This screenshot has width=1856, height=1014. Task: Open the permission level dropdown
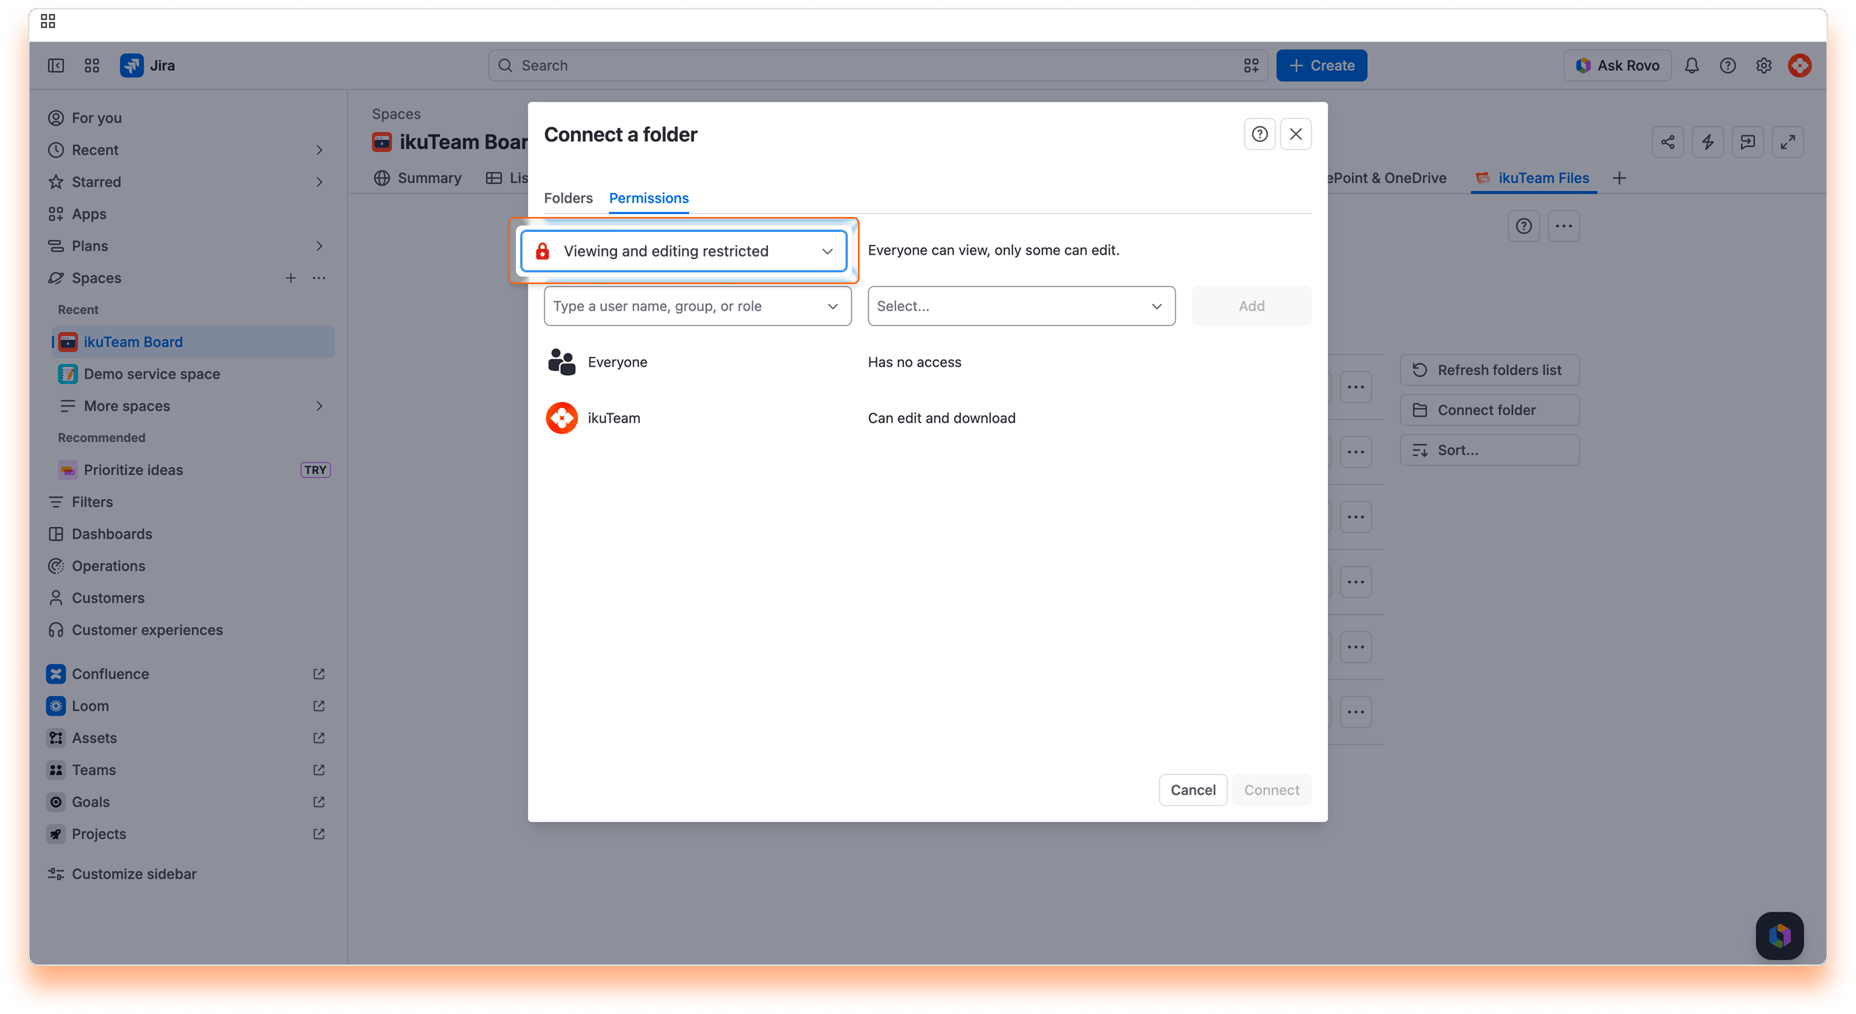pos(684,251)
